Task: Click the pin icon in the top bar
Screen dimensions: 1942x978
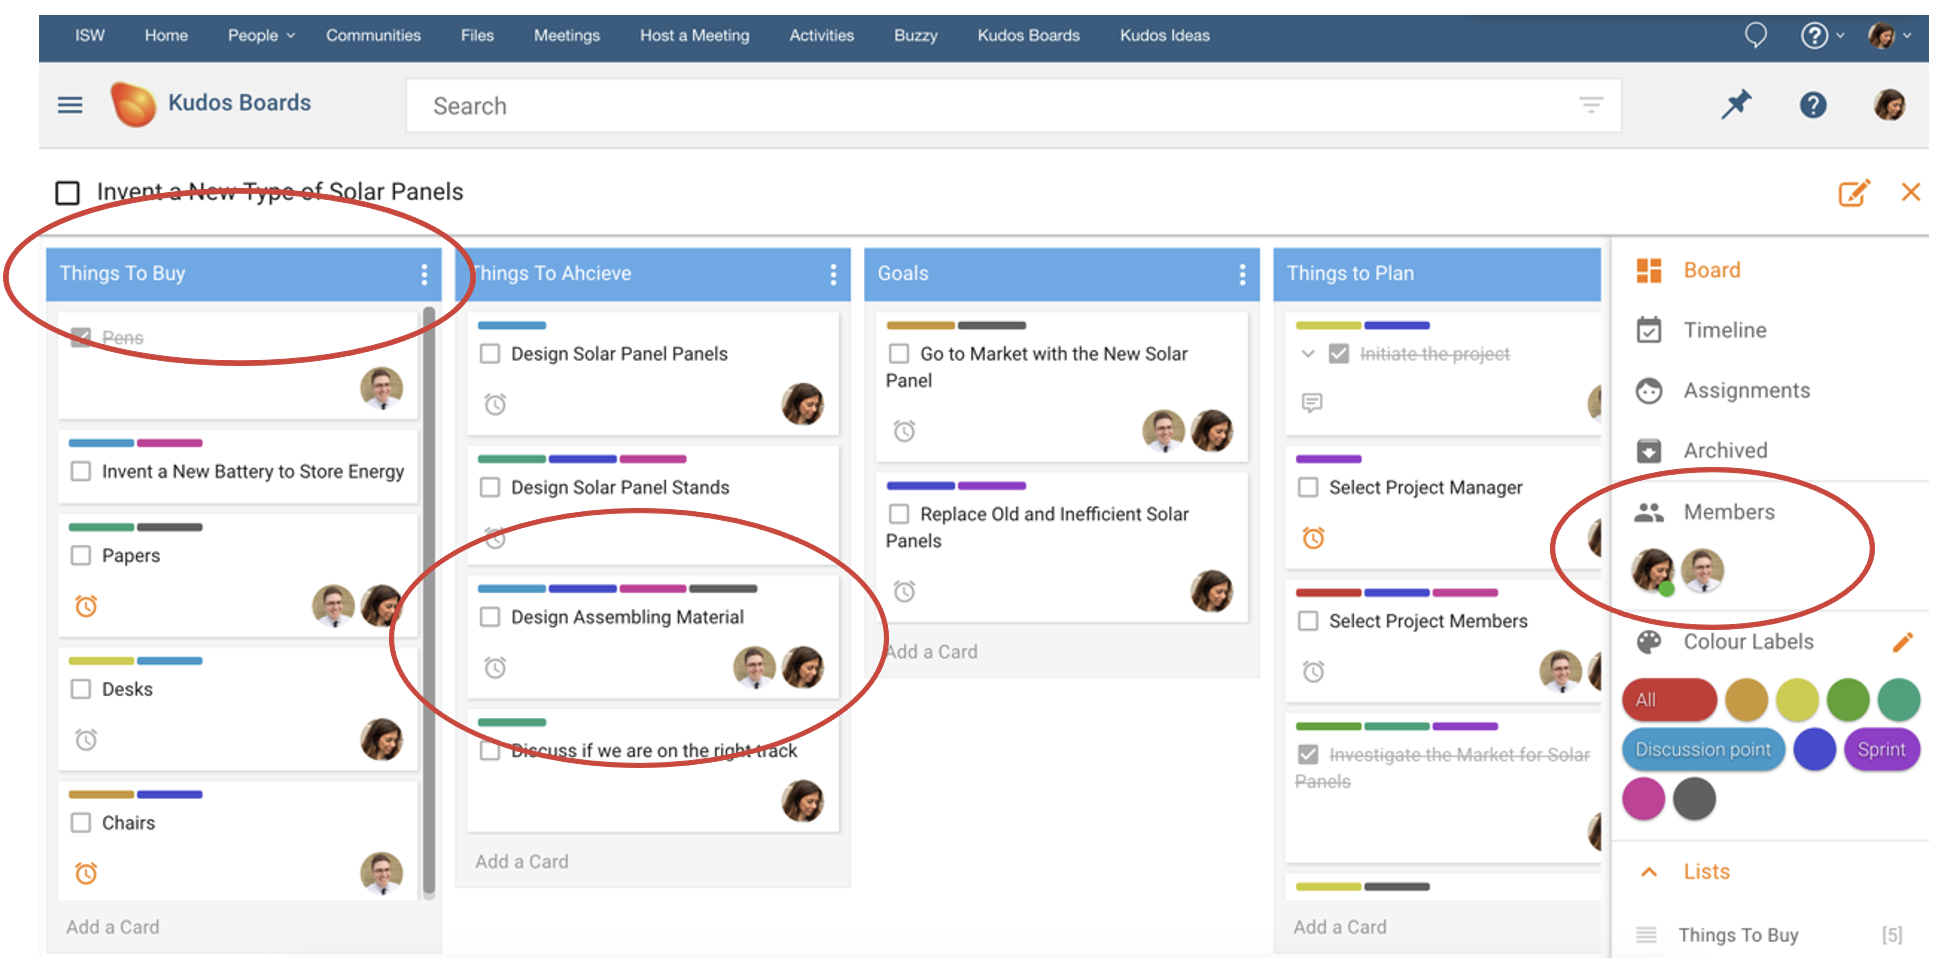Action: tap(1737, 104)
